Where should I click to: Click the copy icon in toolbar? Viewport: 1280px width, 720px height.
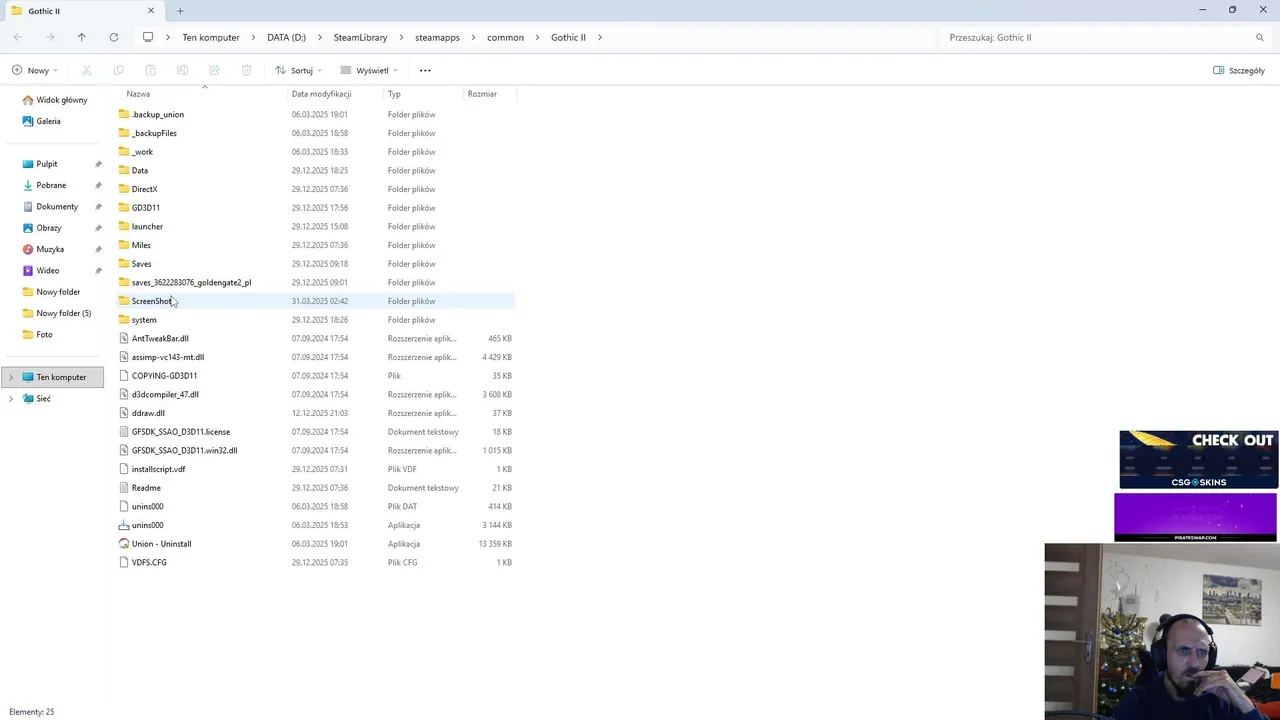tap(118, 70)
